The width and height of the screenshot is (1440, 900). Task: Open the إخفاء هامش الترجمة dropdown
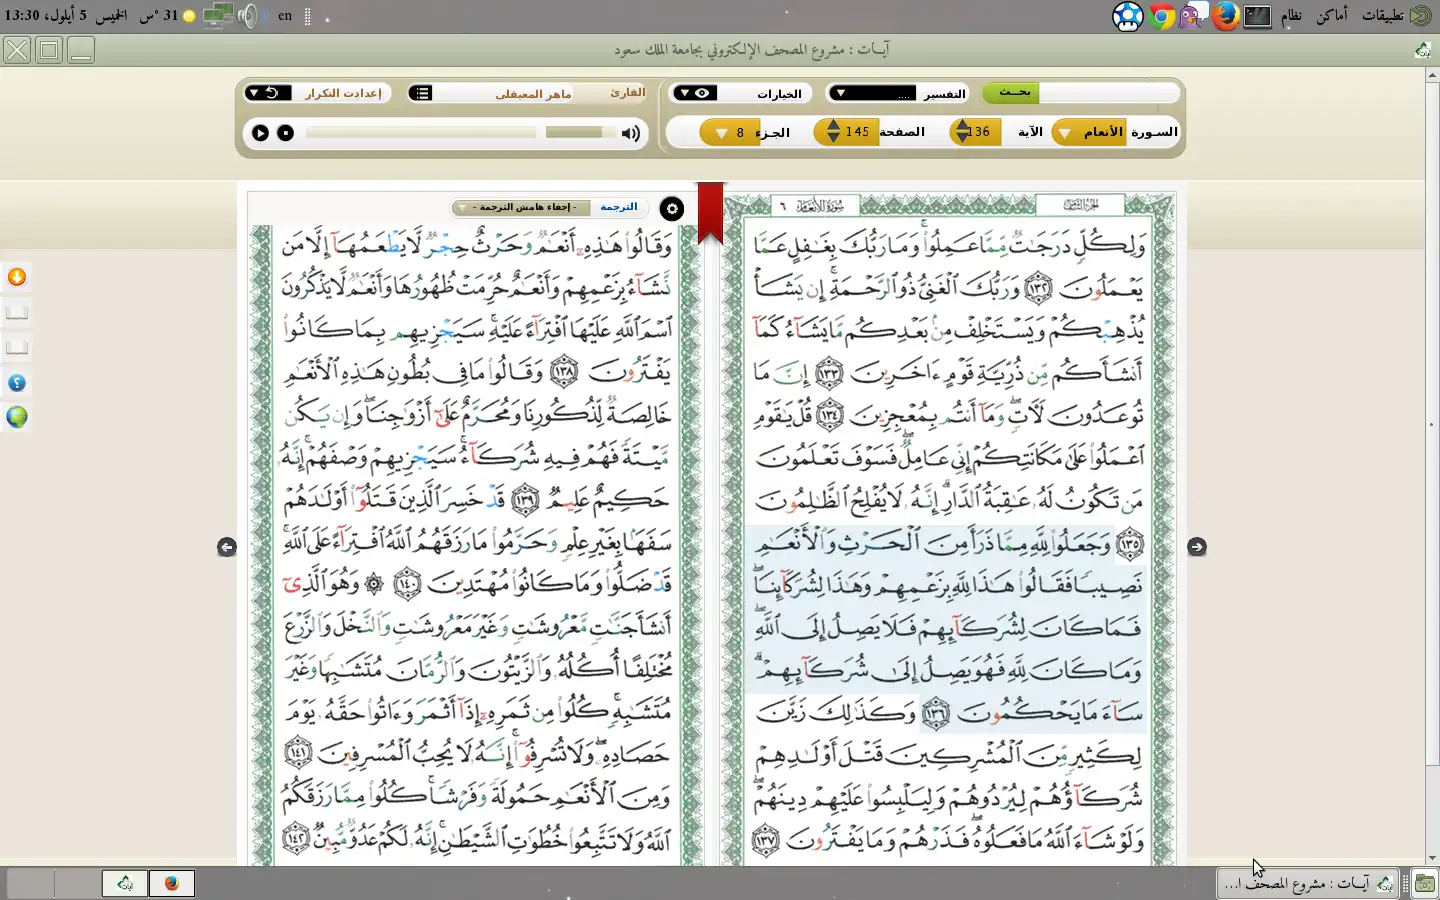click(x=521, y=207)
